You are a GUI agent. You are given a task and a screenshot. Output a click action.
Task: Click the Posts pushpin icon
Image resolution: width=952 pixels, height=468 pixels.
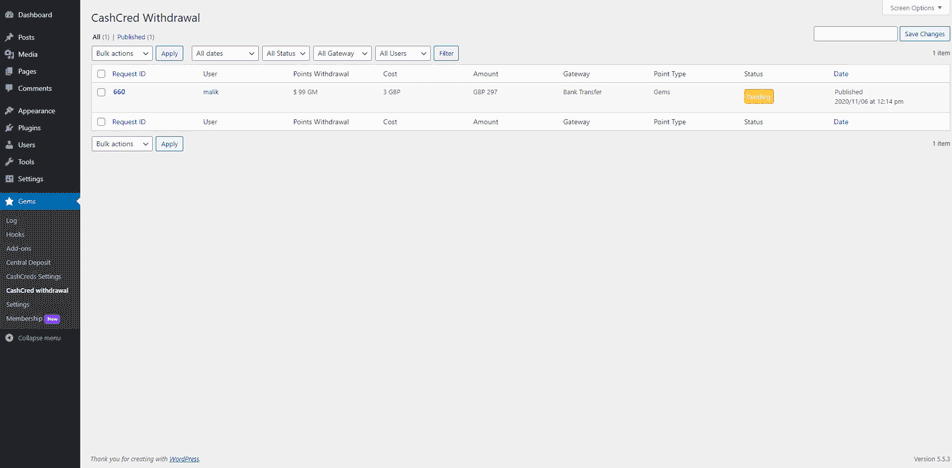coord(9,37)
